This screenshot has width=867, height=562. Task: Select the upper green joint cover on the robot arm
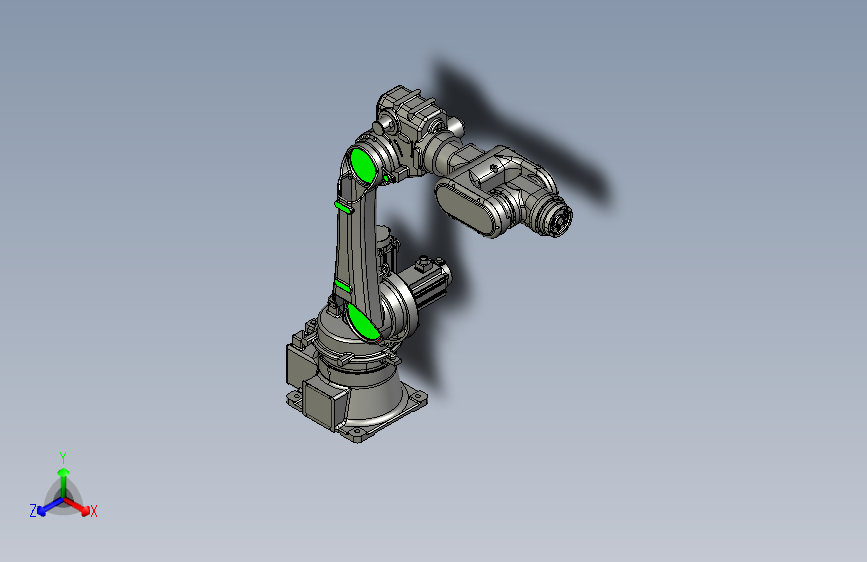pos(363,164)
